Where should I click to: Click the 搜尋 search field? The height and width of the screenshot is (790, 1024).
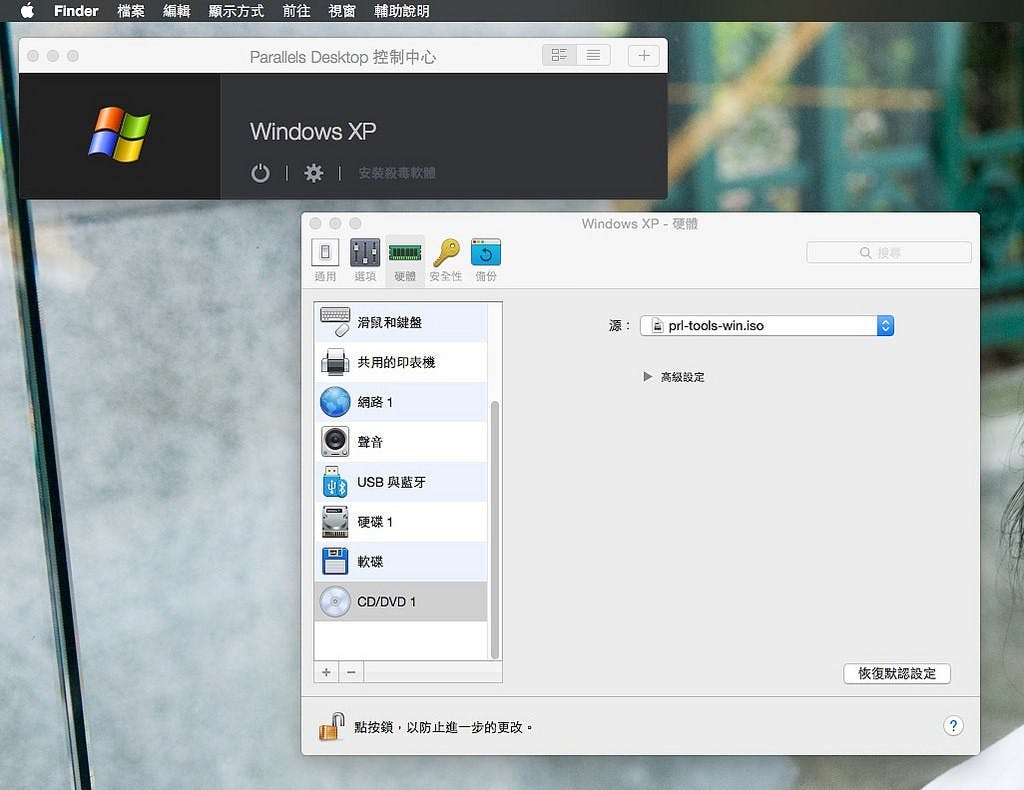click(889, 253)
